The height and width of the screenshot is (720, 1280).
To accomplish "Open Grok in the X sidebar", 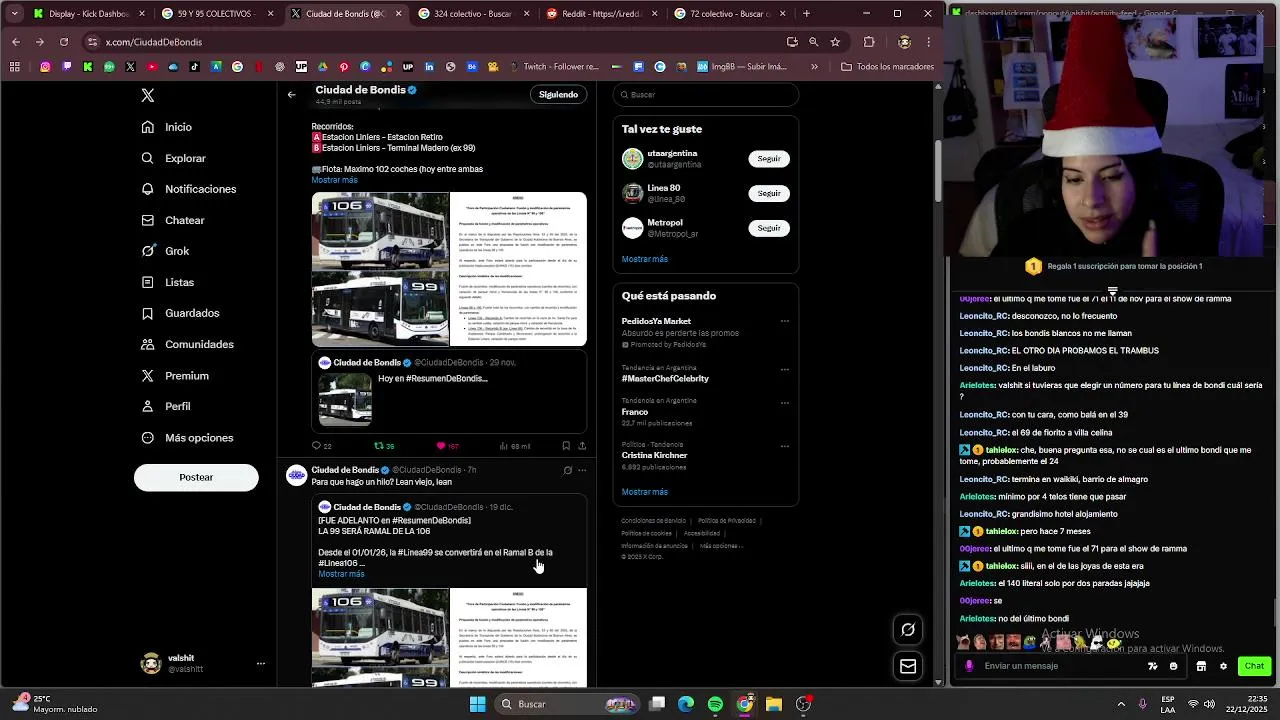I will pos(165,251).
